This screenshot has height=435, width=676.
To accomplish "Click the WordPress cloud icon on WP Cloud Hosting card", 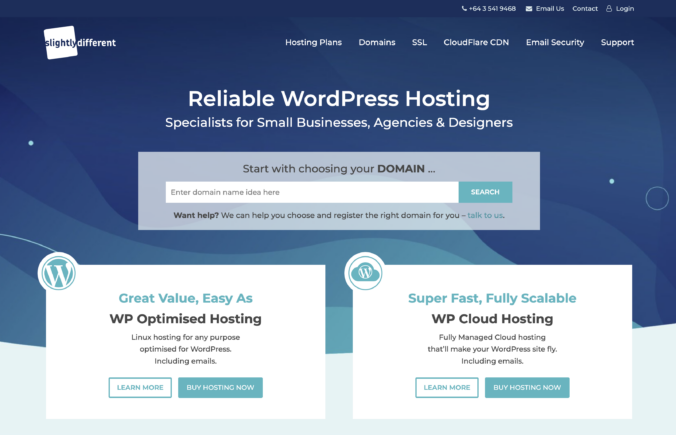I will (x=365, y=273).
